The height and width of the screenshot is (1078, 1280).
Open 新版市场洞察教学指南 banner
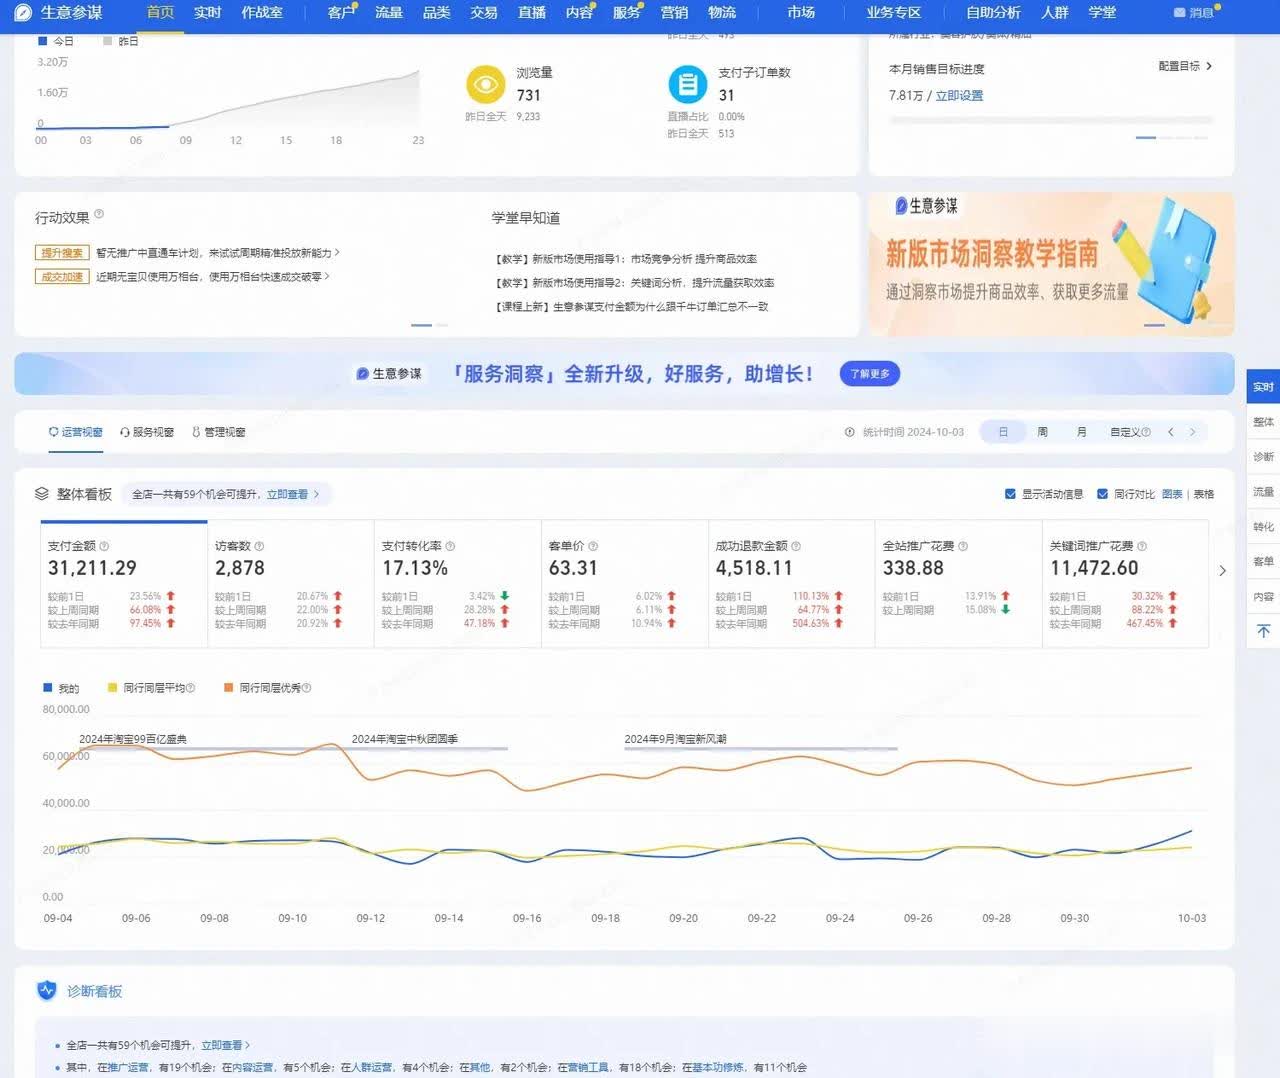tap(1051, 264)
